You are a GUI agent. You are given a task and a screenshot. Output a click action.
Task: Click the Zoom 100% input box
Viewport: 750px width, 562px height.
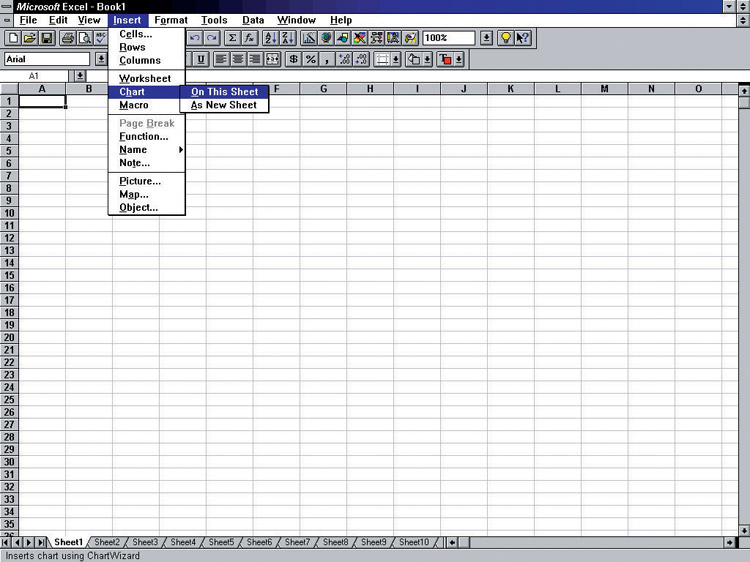pos(449,38)
